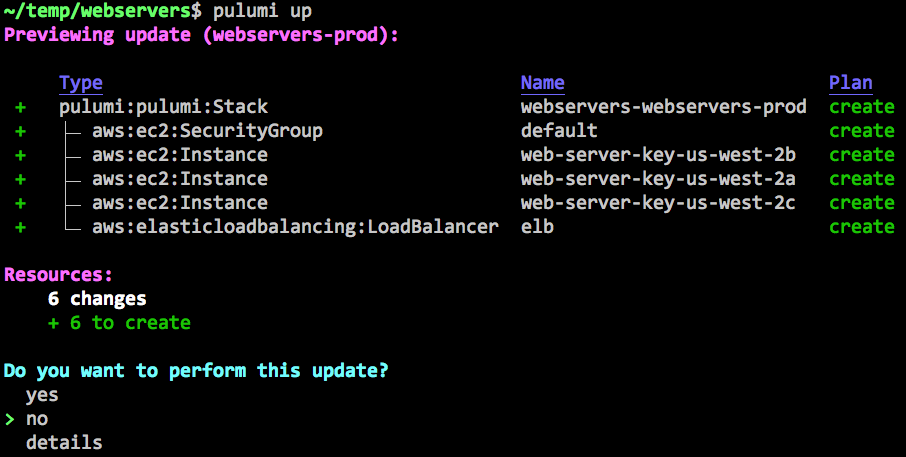Click the plus icon on the web-server-key-us-west-2b row
Screen dimensions: 906x457
[x=20, y=155]
